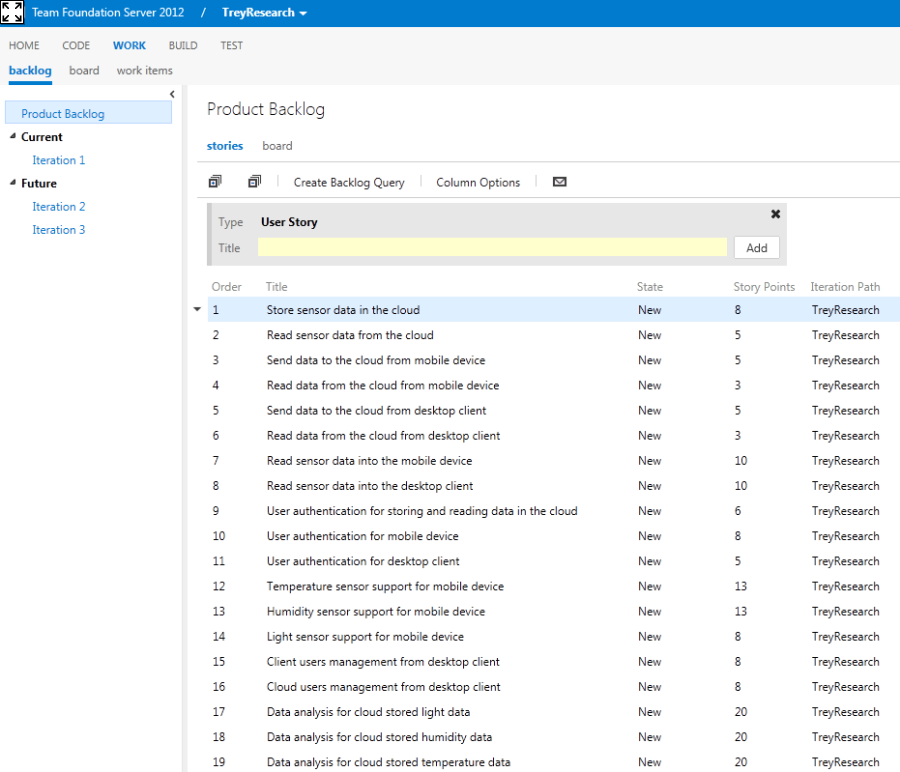Image resolution: width=900 pixels, height=772 pixels.
Task: Close the add User Story panel
Action: [x=775, y=214]
